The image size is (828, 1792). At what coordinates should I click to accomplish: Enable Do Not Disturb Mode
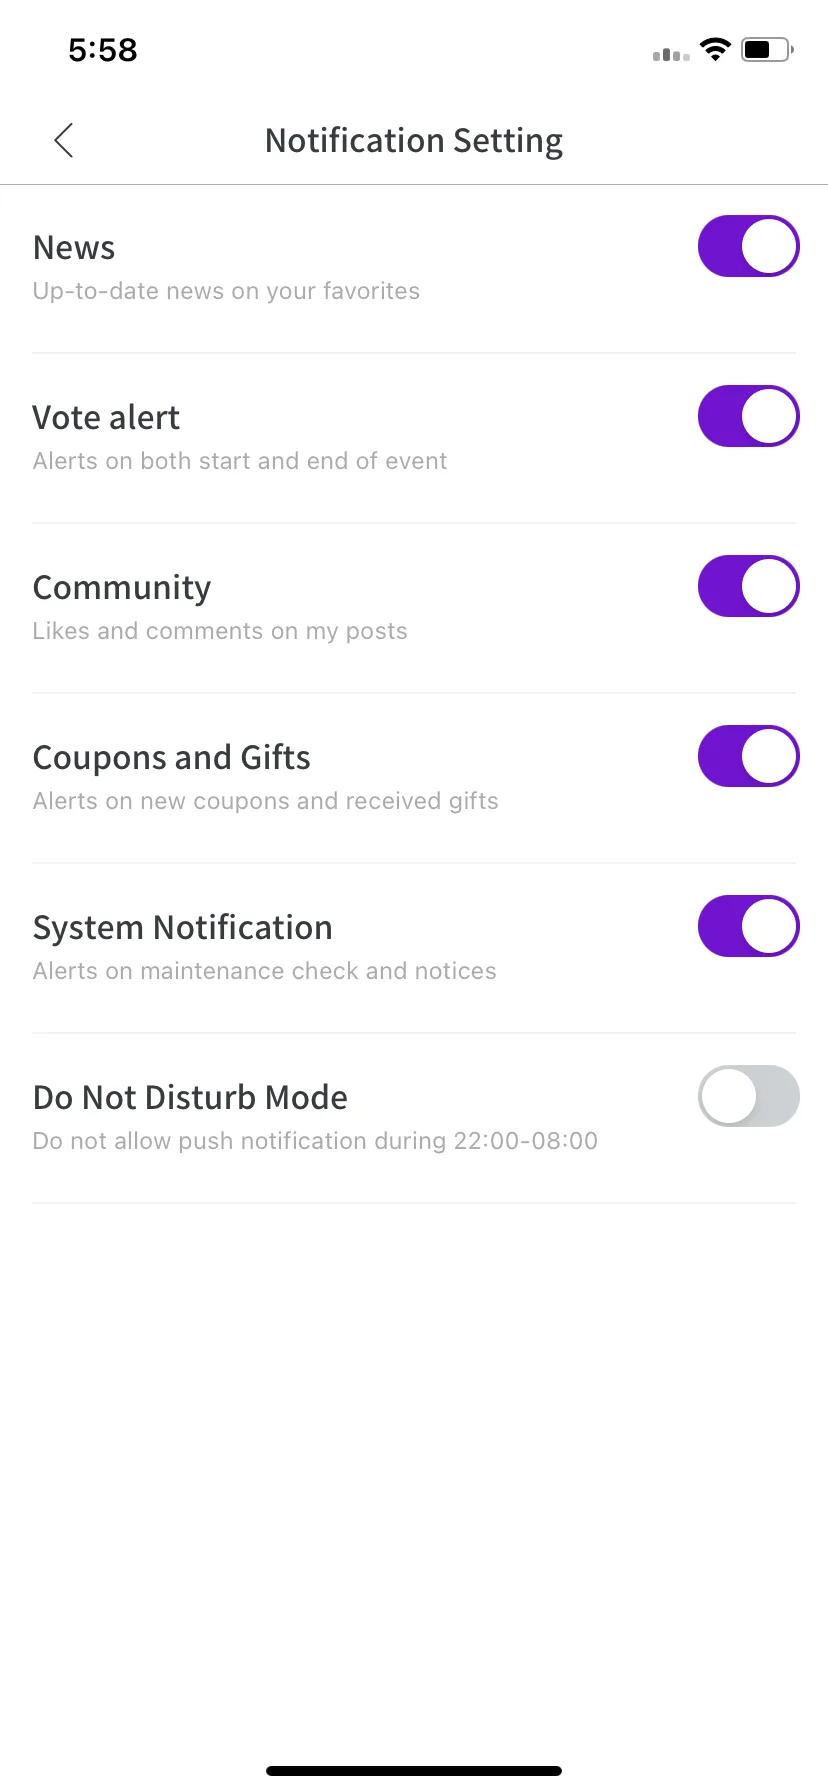[748, 1096]
